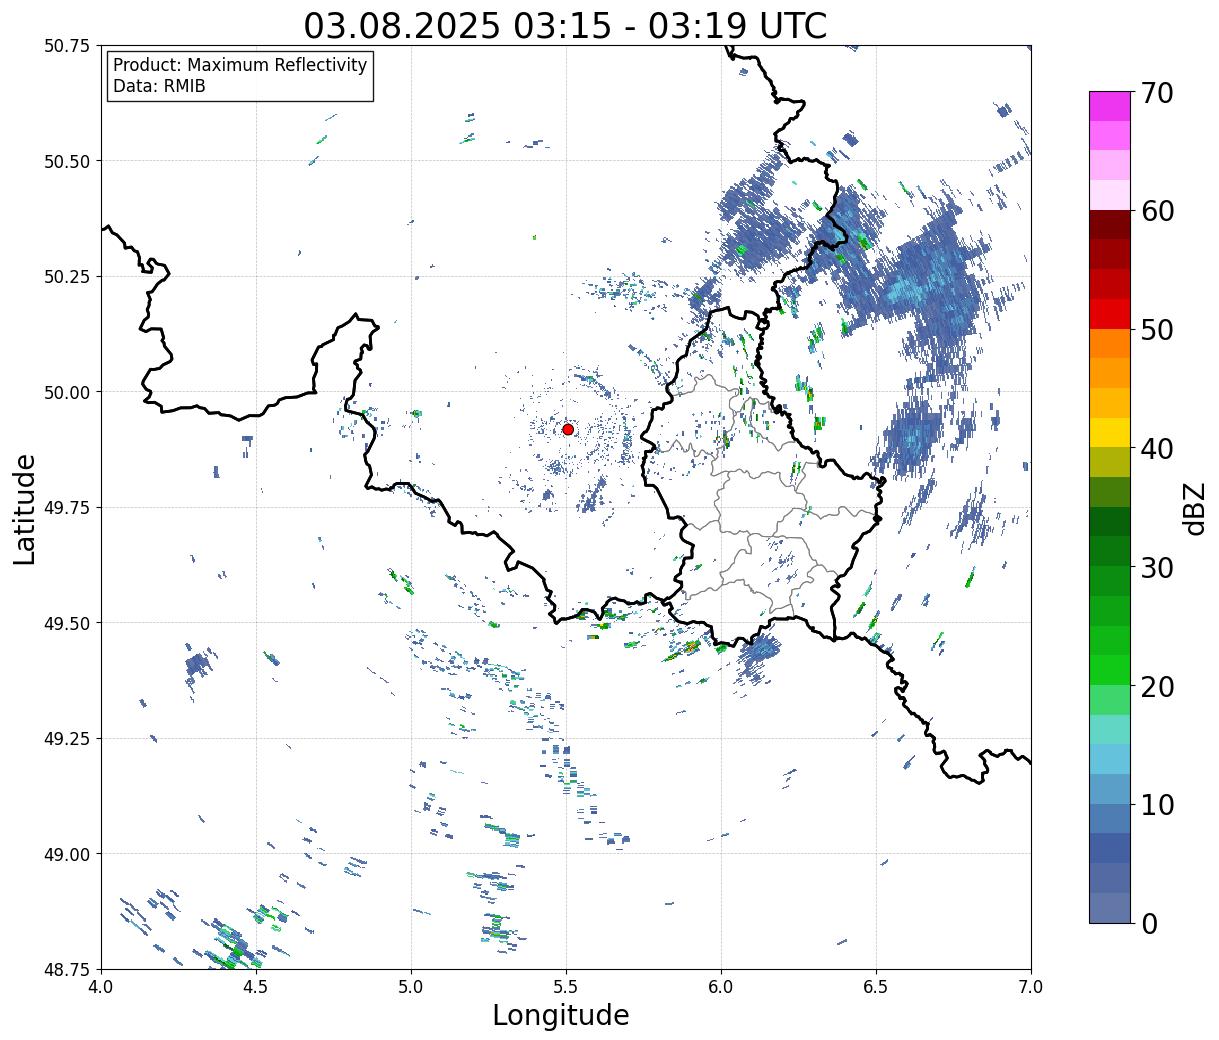Click the bright green 20 dBZ color band
The width and height of the screenshot is (1219, 1040).
[x=1110, y=670]
